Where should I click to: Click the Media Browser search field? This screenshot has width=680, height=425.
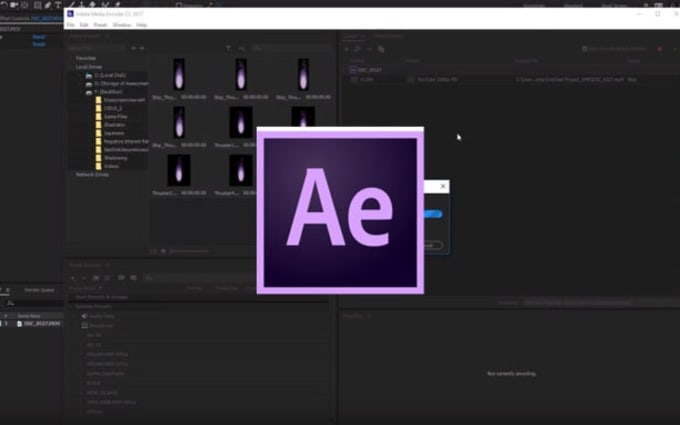(x=291, y=49)
